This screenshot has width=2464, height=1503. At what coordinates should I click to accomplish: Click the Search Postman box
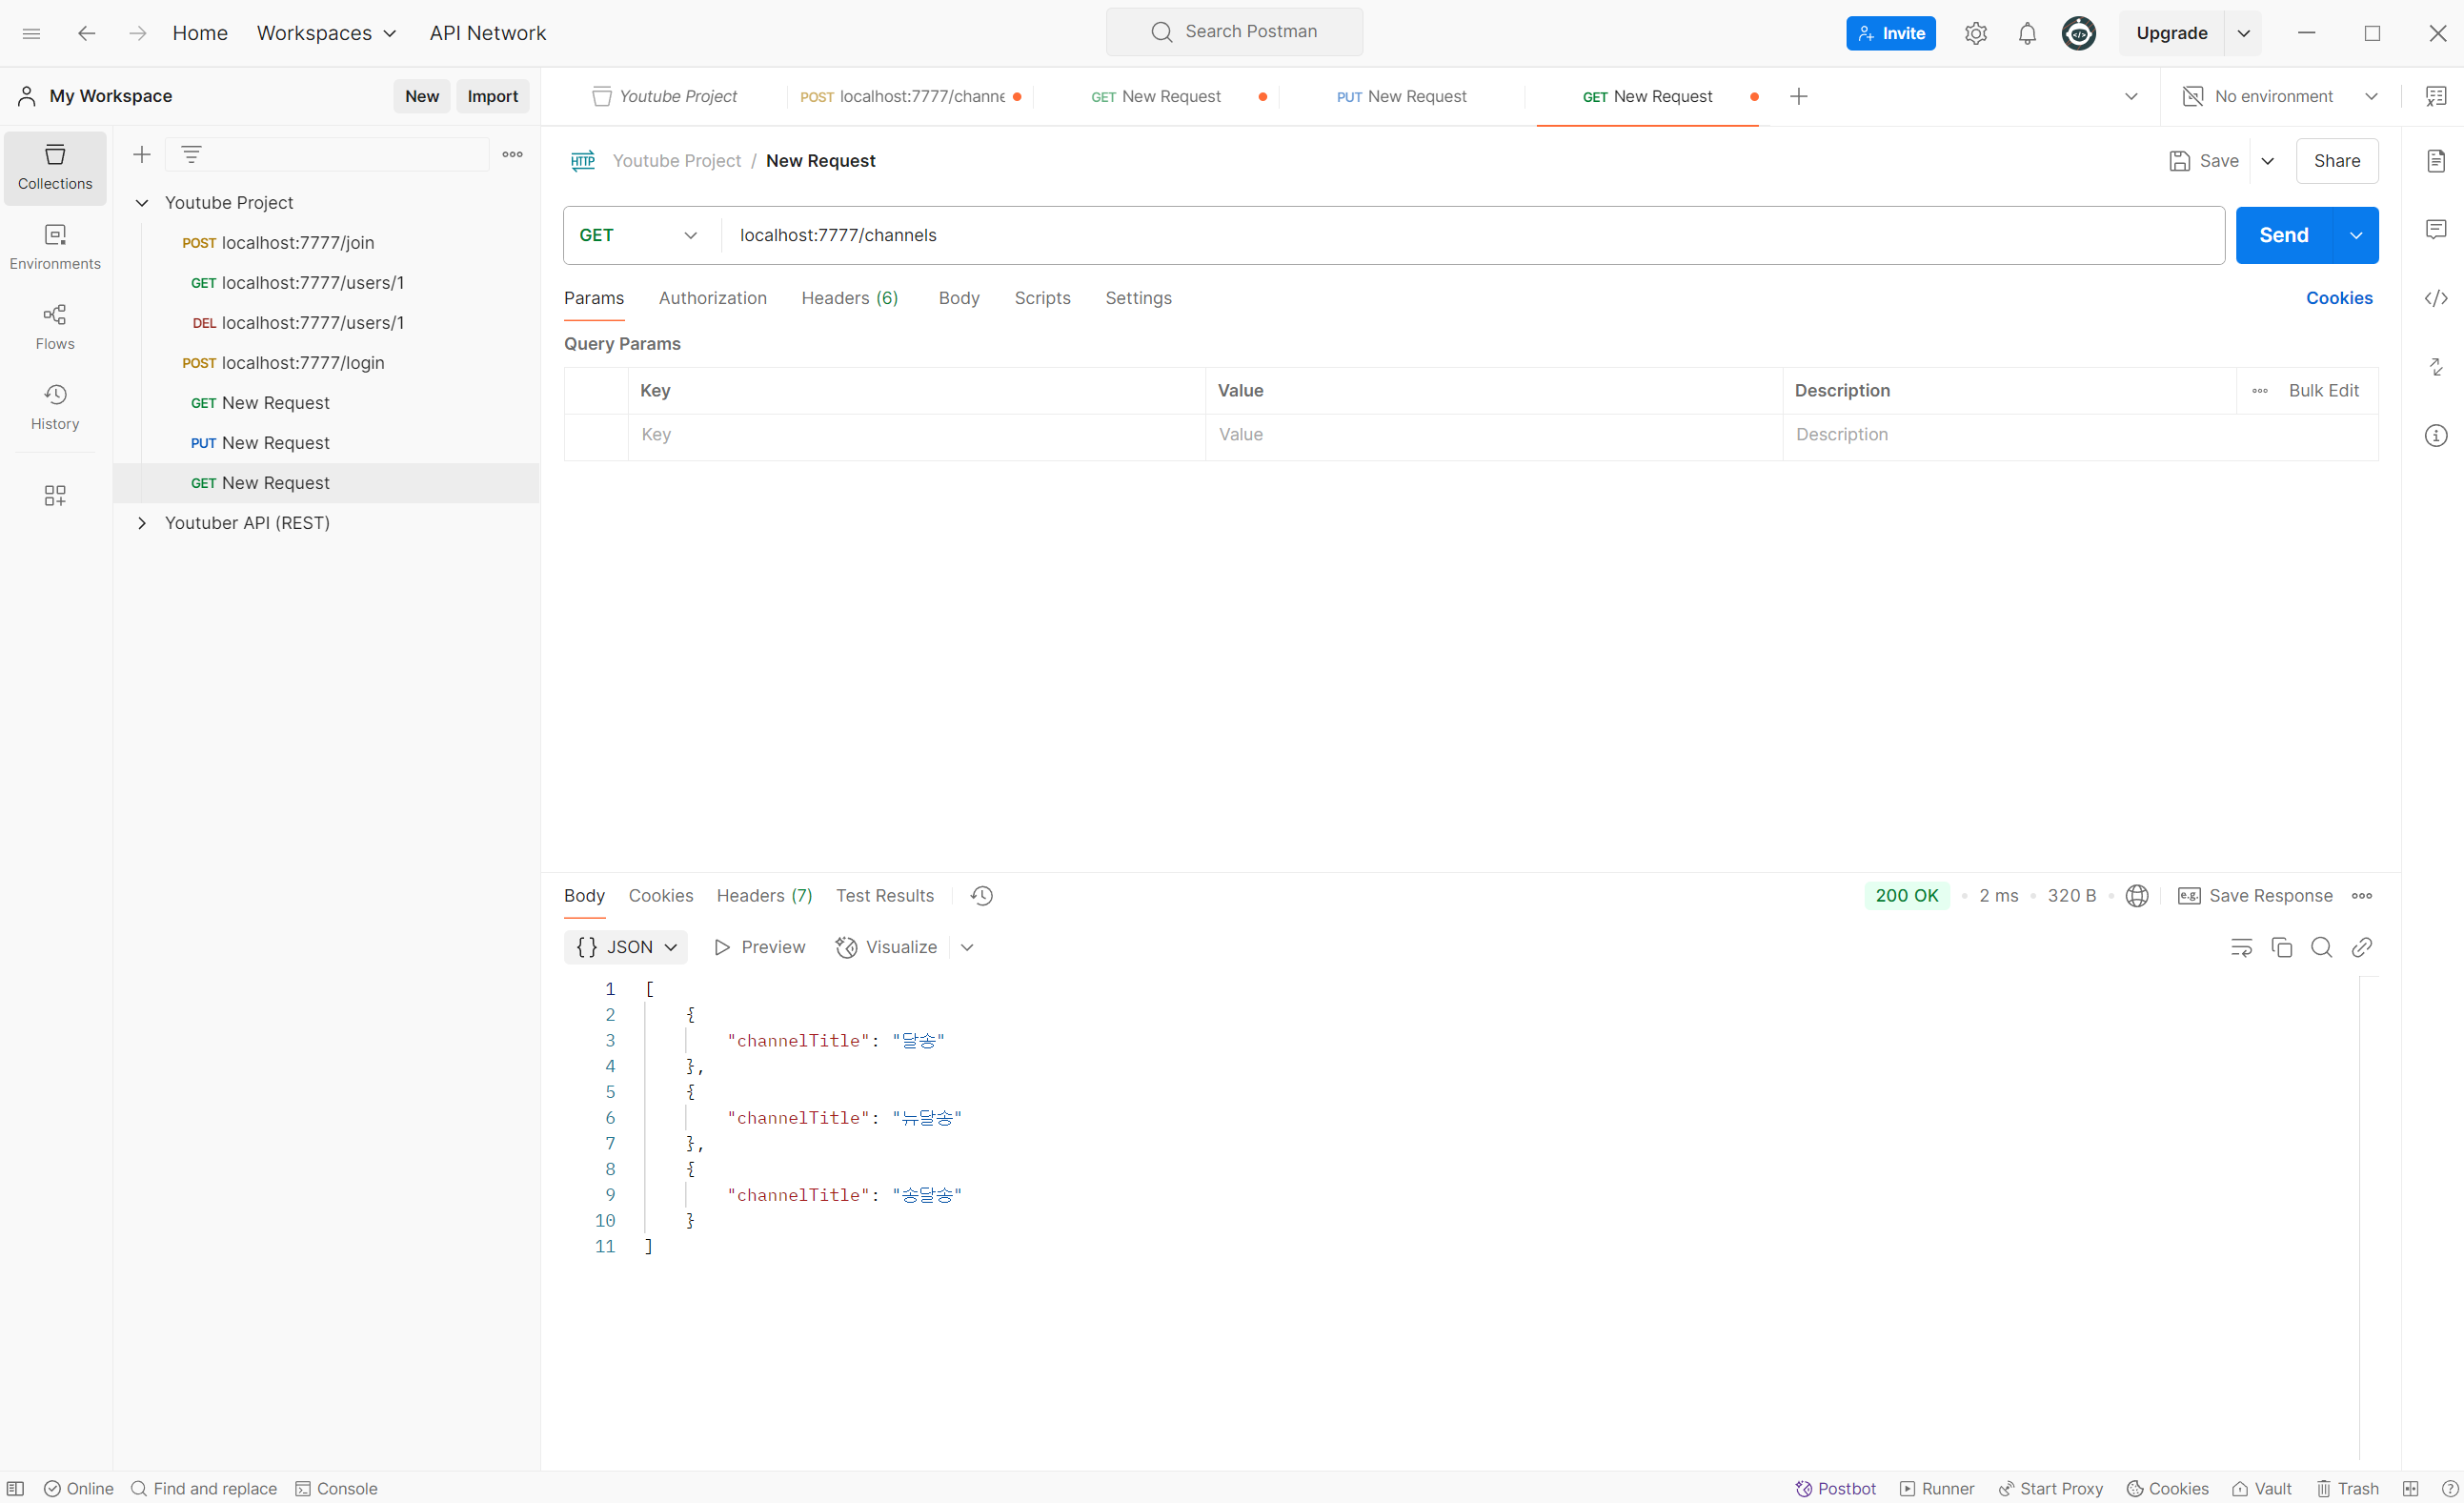(x=1234, y=32)
